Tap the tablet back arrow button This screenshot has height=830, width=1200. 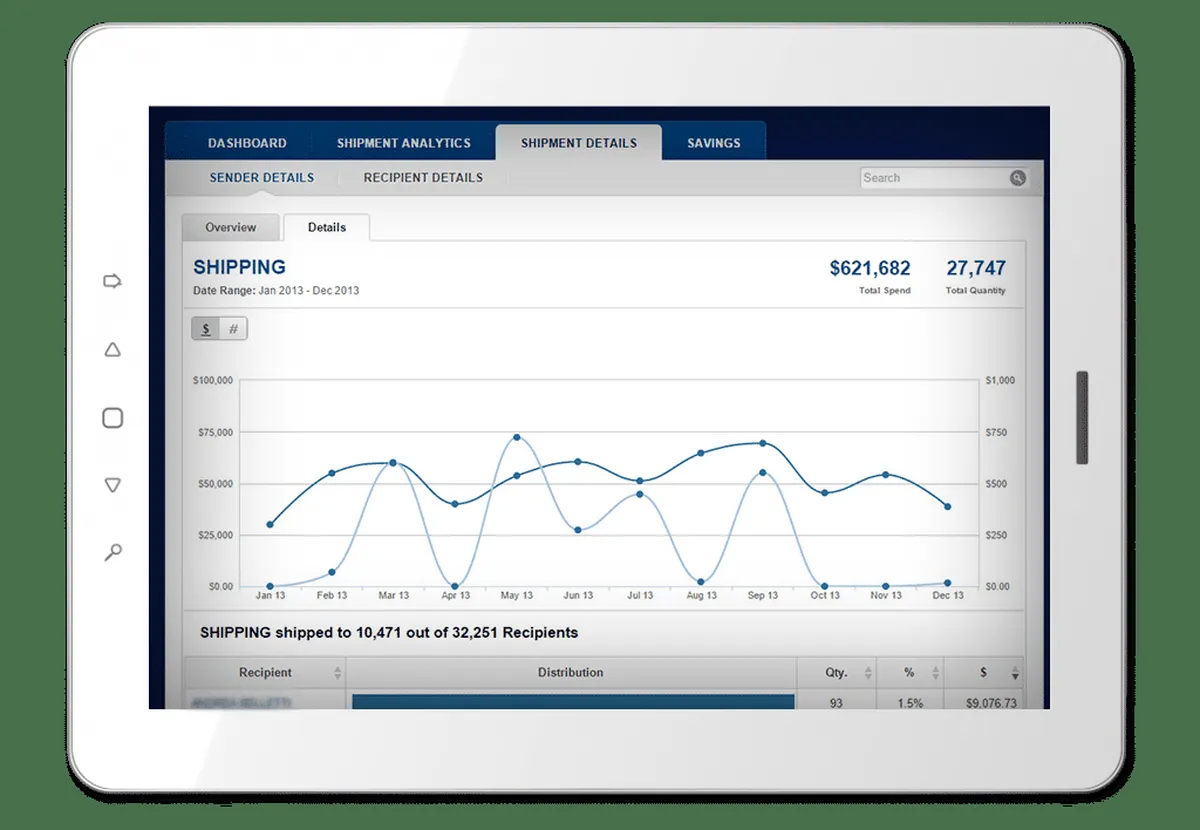pos(113,282)
